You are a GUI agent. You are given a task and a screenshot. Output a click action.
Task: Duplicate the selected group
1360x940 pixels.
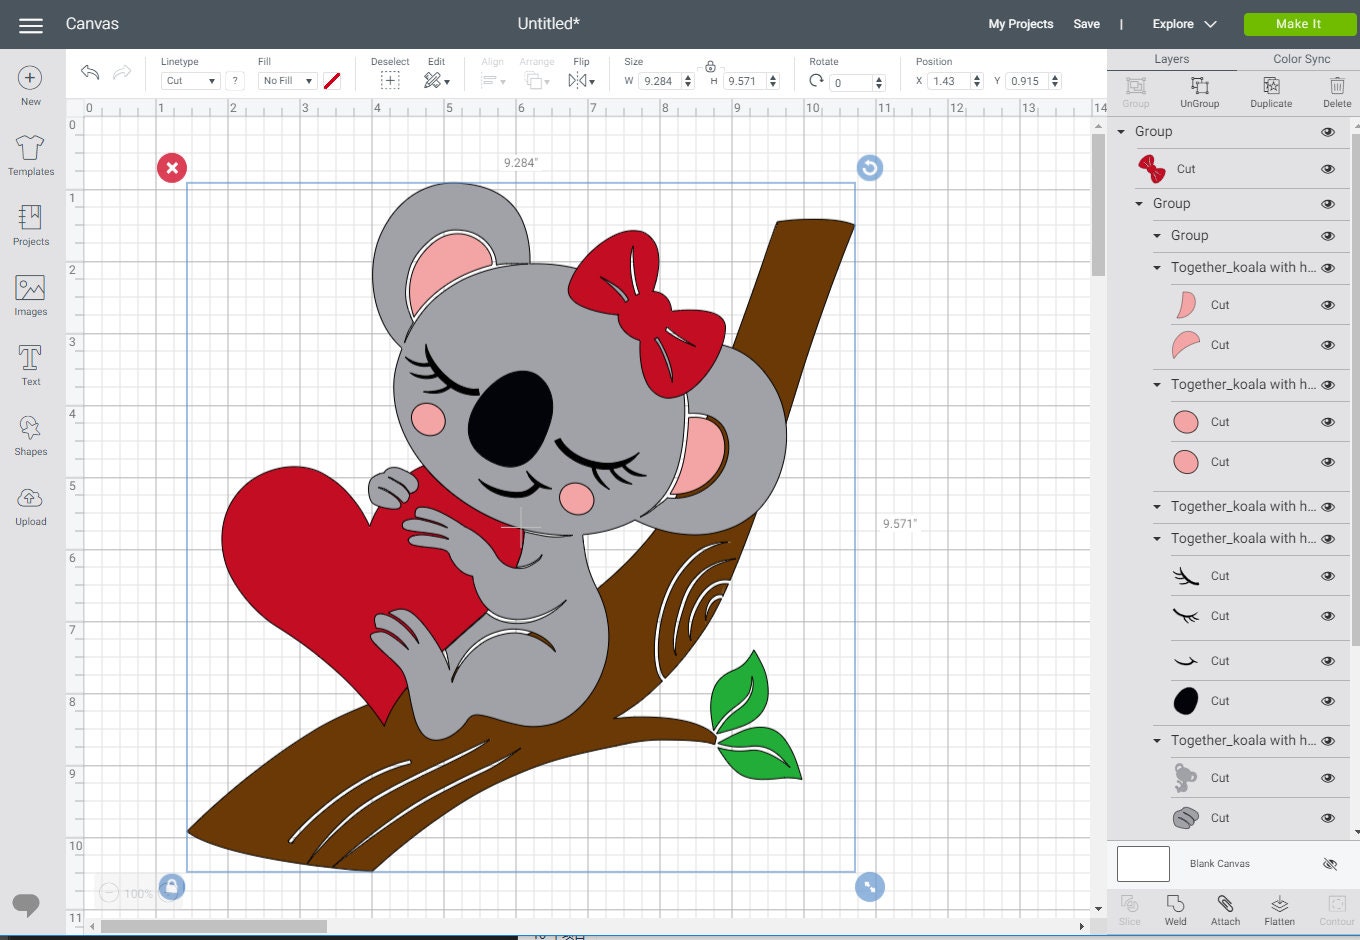1270,91
